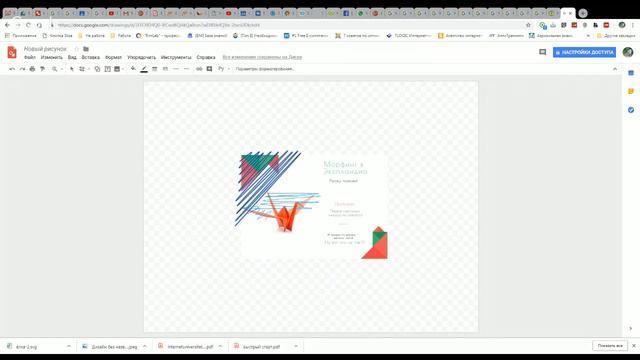Open the Справка menu
Image resolution: width=640 pixels, height=360 pixels.
coord(206,58)
